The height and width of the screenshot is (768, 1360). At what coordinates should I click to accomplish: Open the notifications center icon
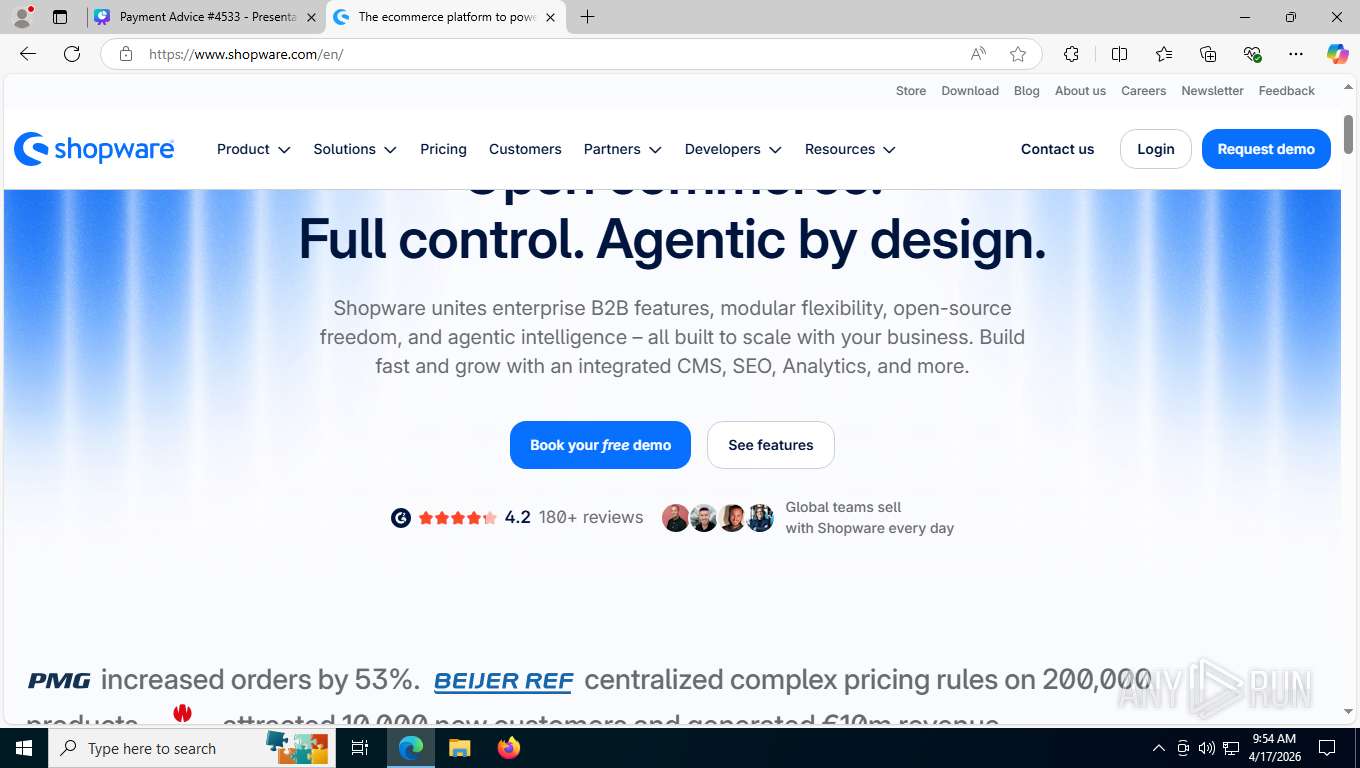1327,748
